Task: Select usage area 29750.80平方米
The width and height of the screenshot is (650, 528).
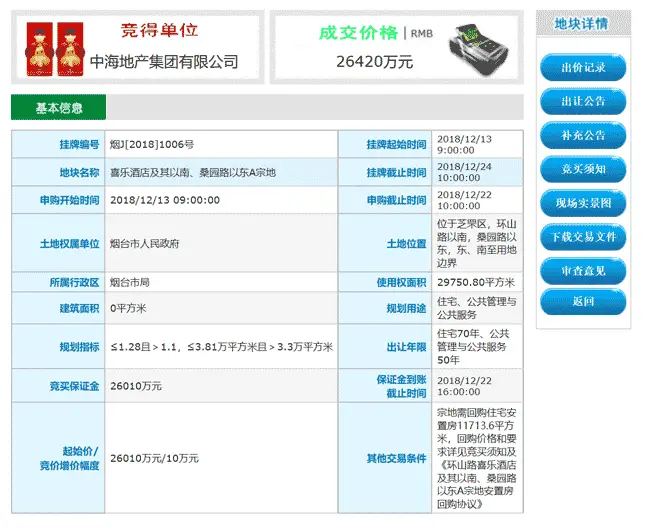Action: coord(476,282)
